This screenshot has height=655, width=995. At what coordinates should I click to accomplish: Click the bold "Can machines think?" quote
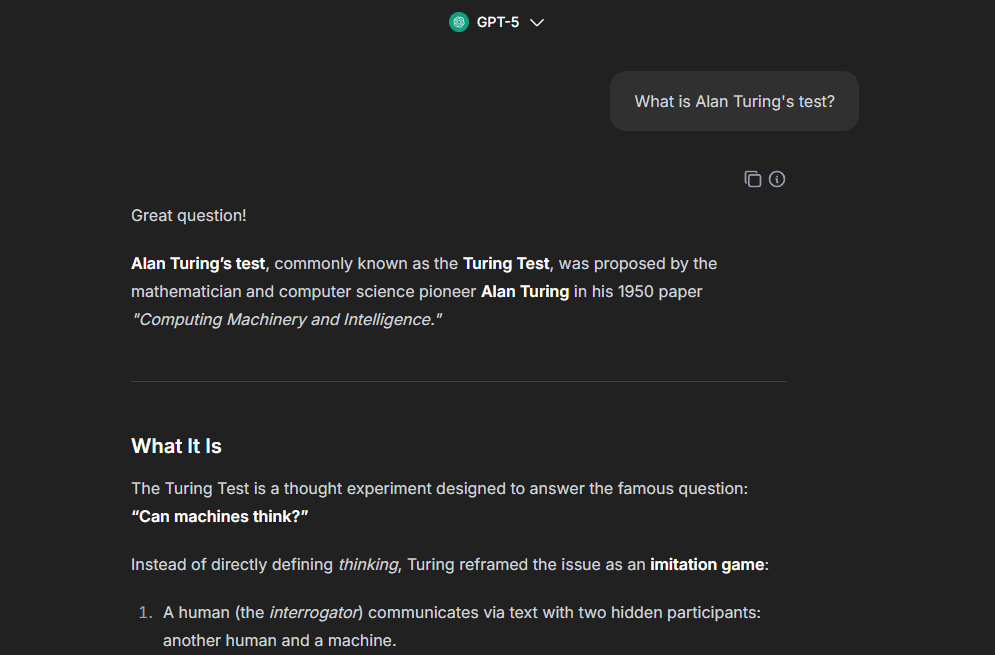pyautogui.click(x=220, y=516)
